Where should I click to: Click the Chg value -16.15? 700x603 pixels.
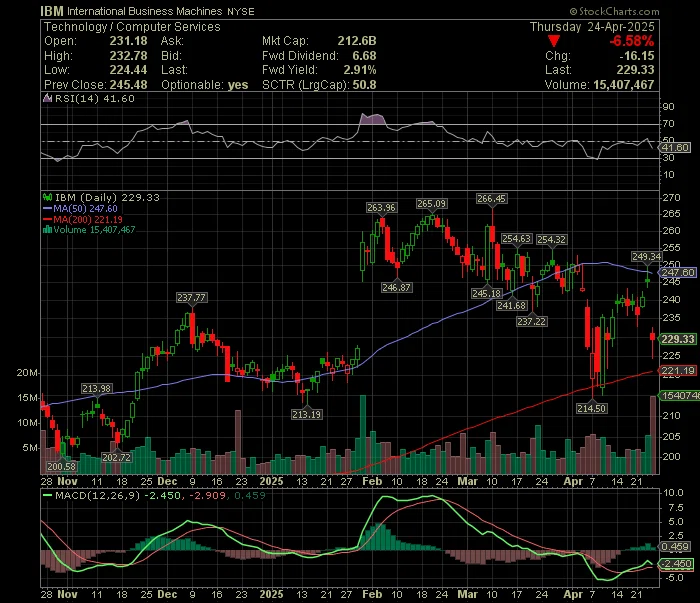[637, 56]
